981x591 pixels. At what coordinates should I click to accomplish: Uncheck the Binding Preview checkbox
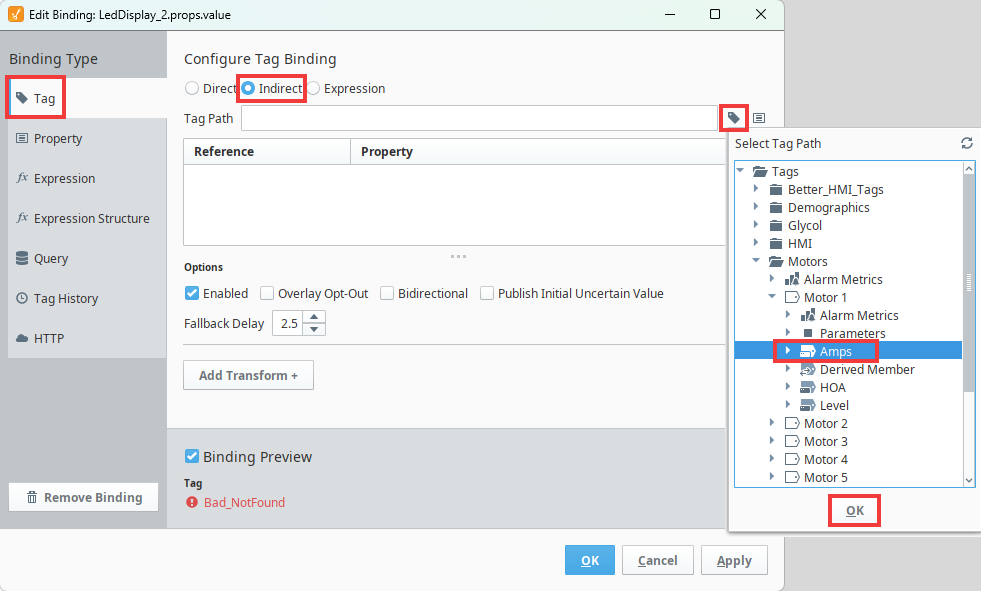pyautogui.click(x=192, y=457)
